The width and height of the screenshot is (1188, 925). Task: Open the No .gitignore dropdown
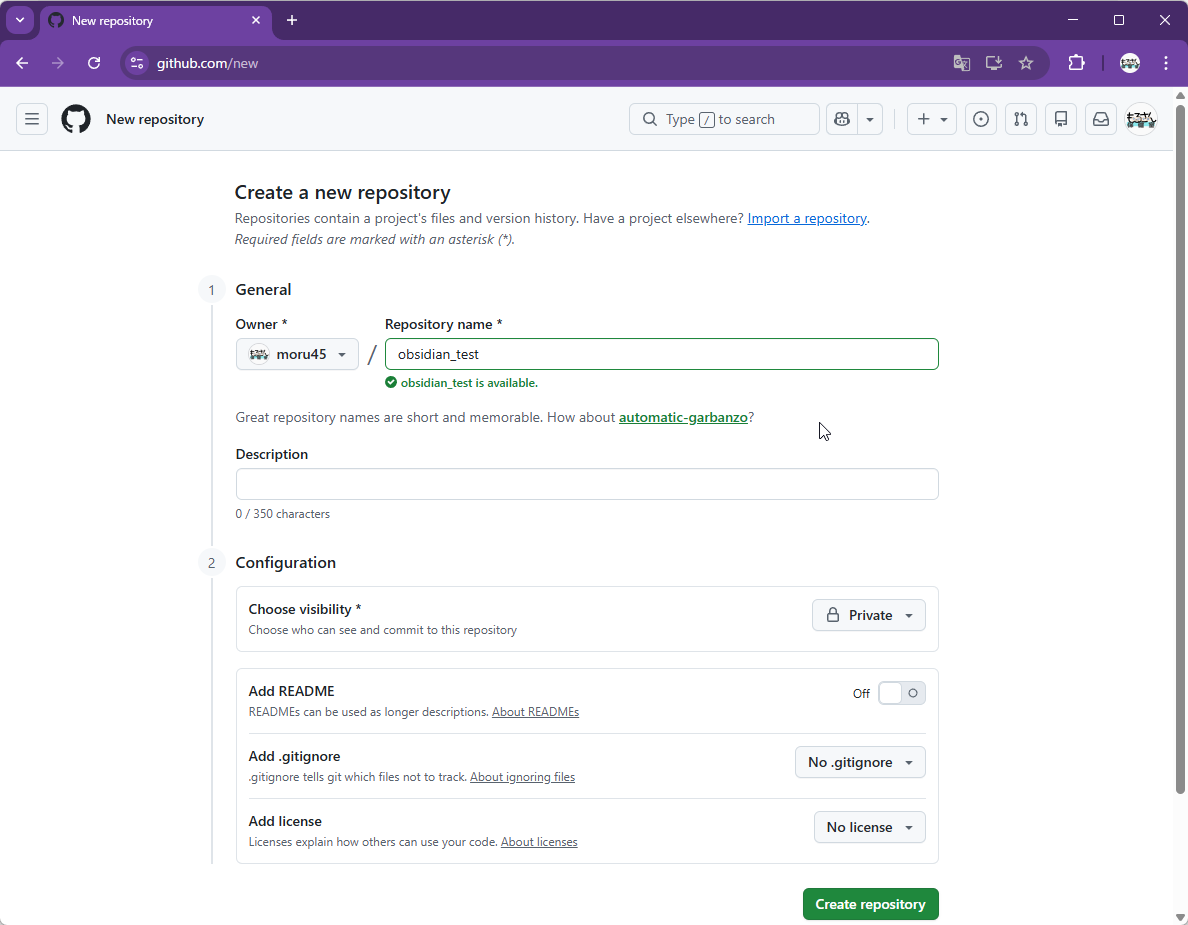860,762
